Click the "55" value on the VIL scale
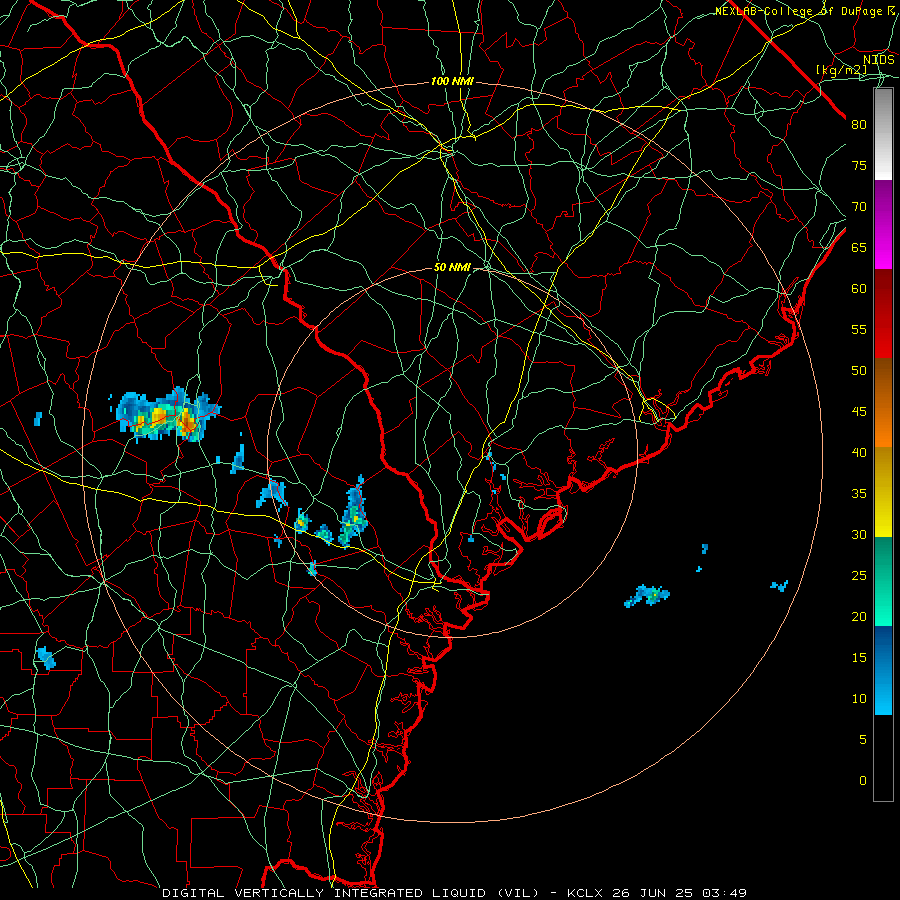Screen dimensions: 900x900 [859, 330]
